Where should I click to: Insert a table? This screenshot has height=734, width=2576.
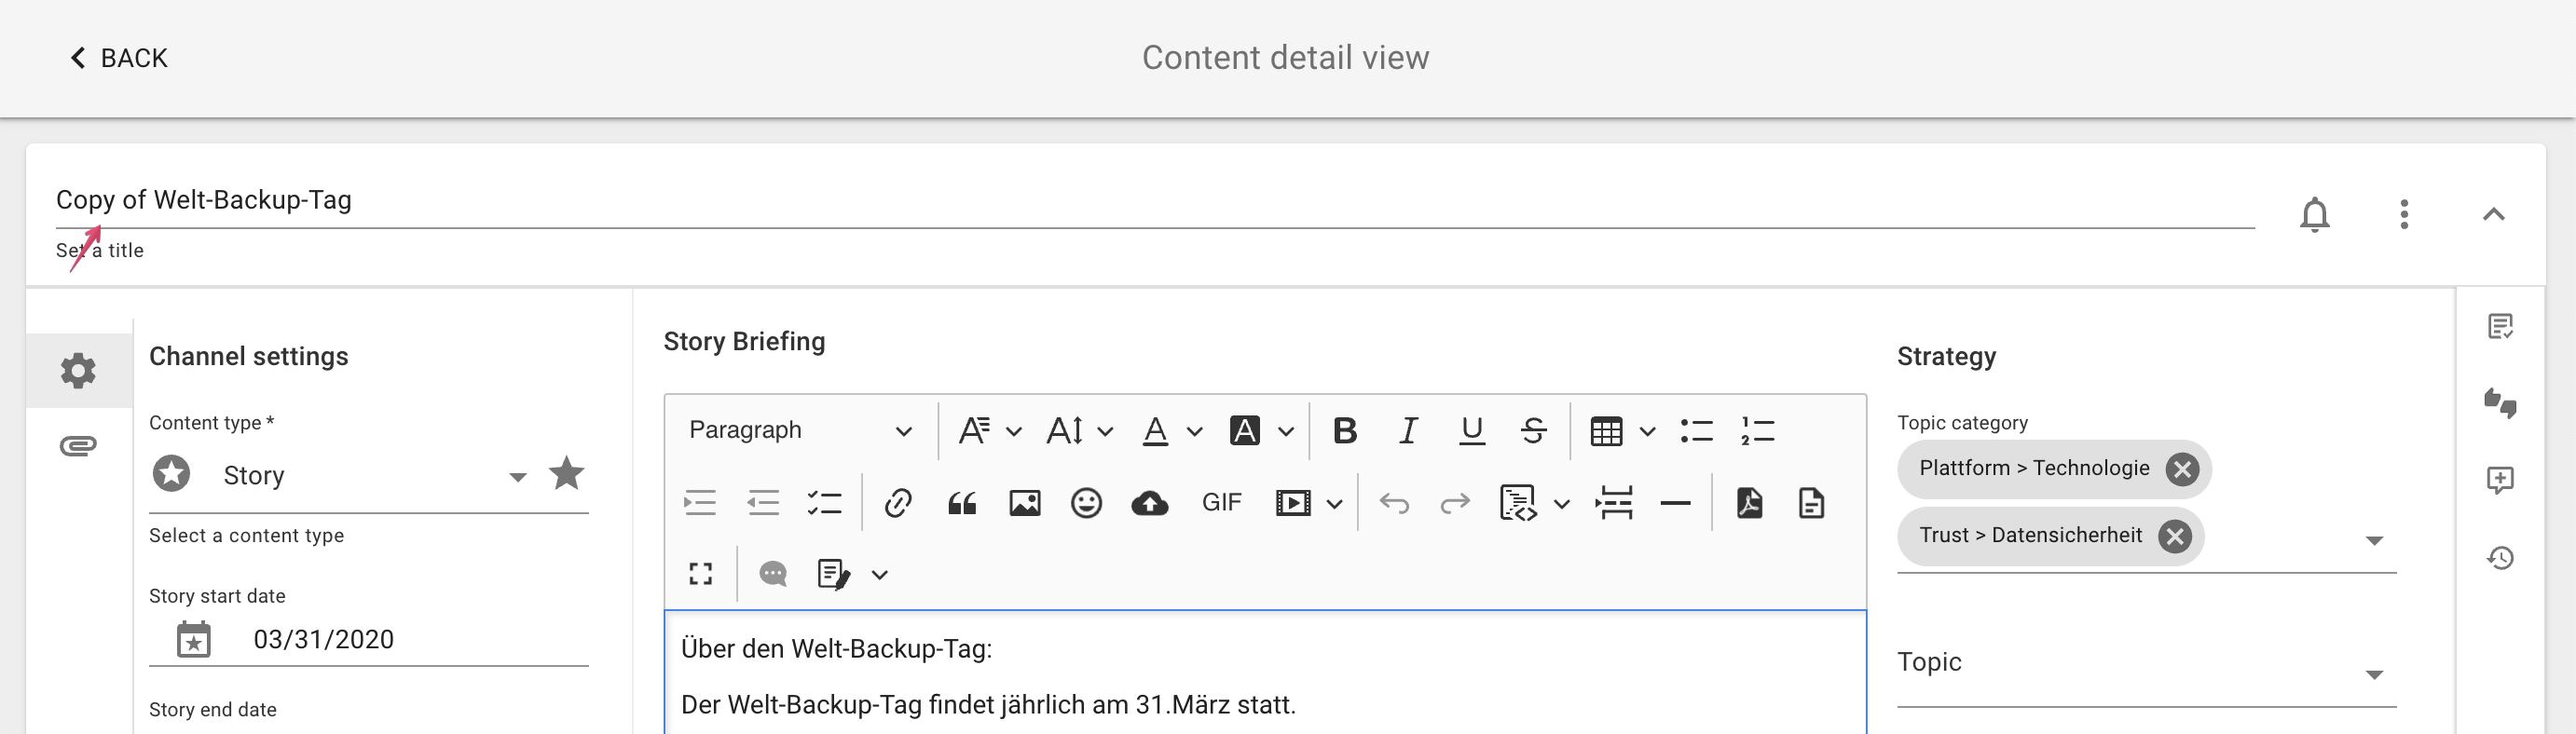(1606, 431)
